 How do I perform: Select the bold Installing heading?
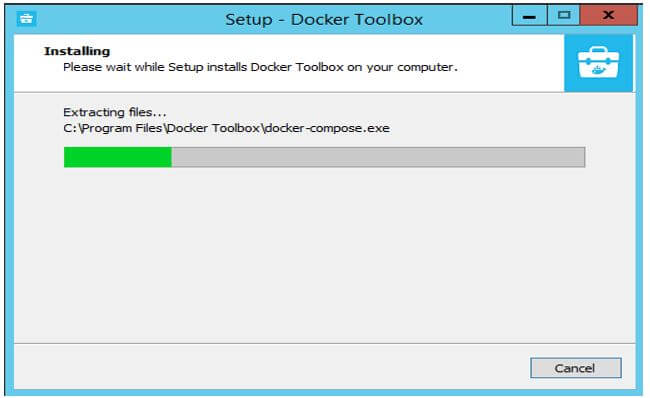pyautogui.click(x=77, y=51)
